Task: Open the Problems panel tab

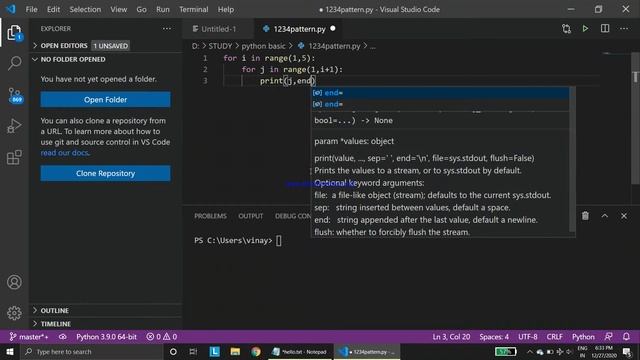Action: pyautogui.click(x=210, y=216)
